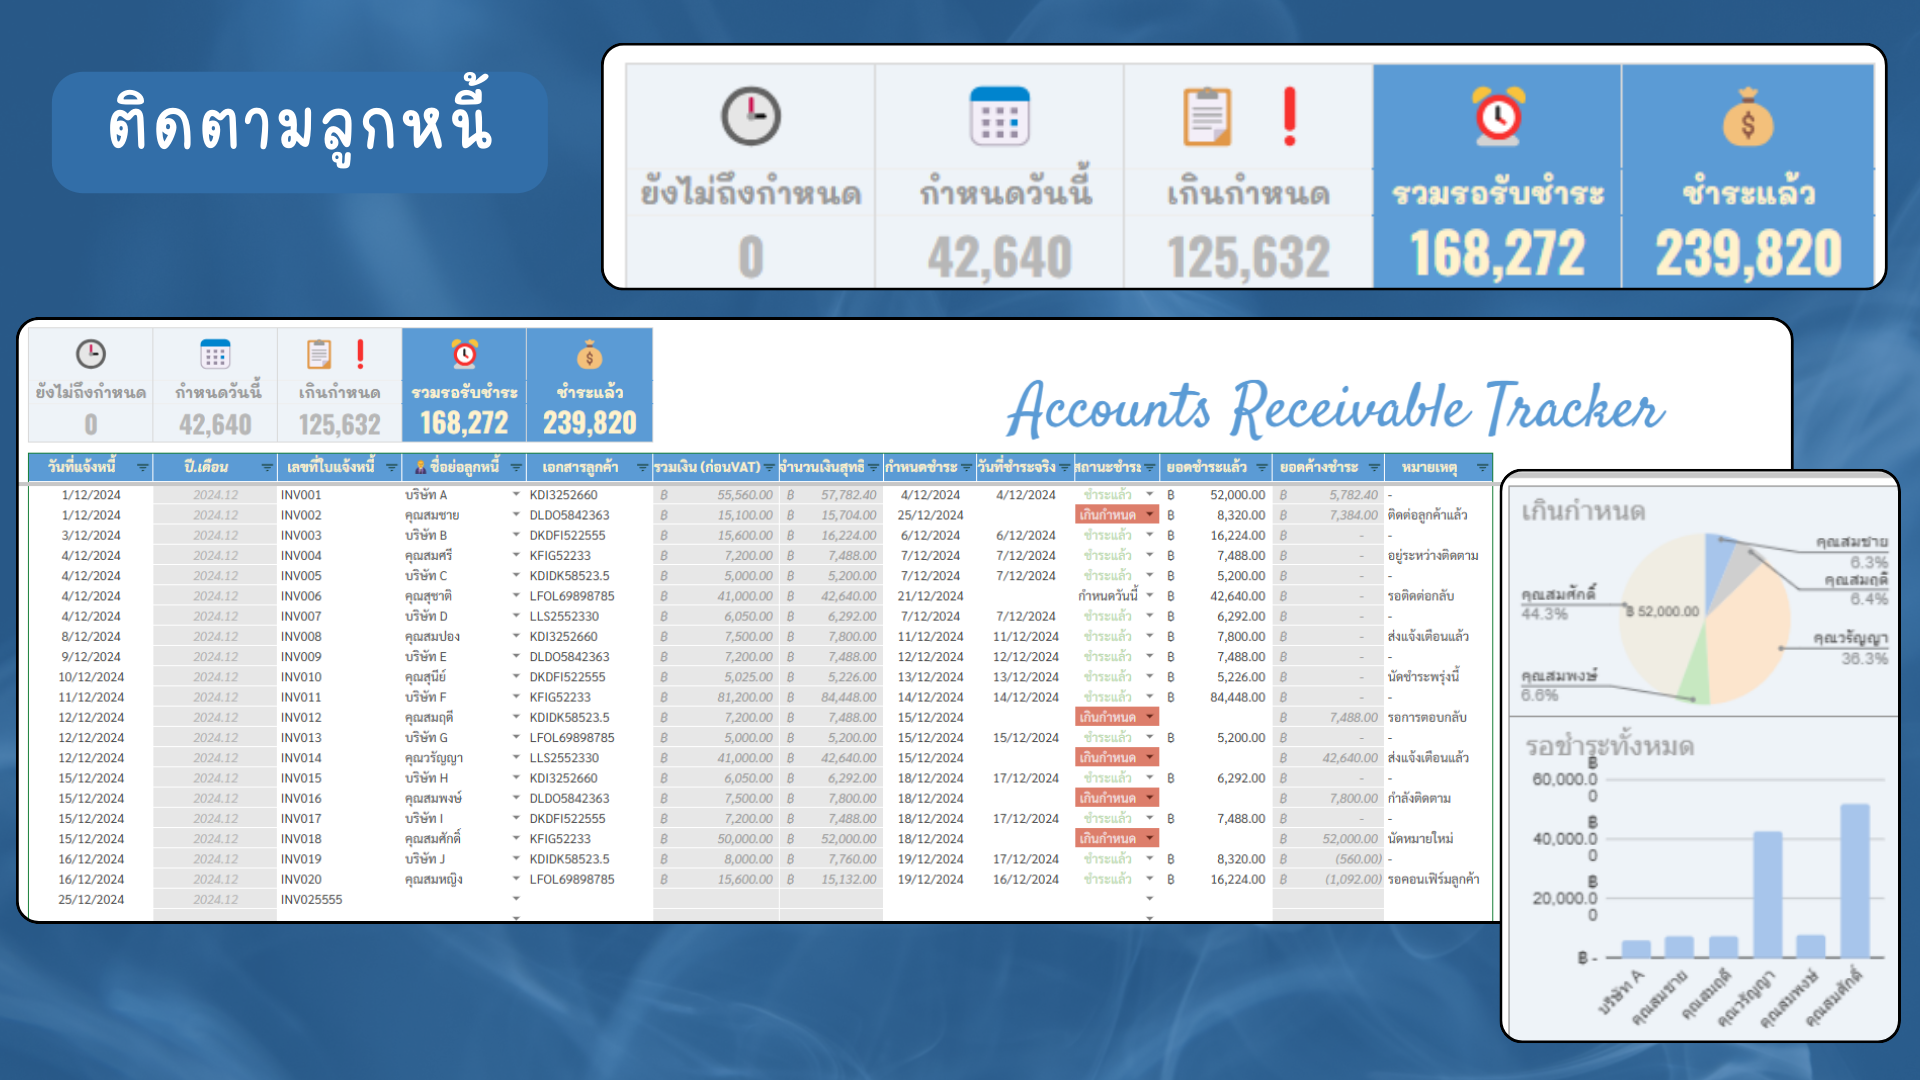The width and height of the screenshot is (1920, 1080).
Task: Click the small money bag icon above the table
Action: click(589, 355)
